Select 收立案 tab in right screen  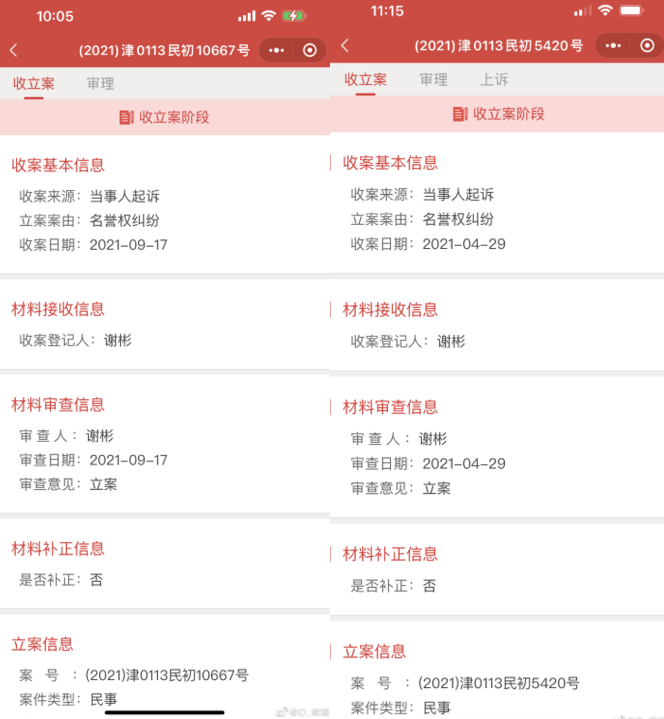pyautogui.click(x=365, y=80)
